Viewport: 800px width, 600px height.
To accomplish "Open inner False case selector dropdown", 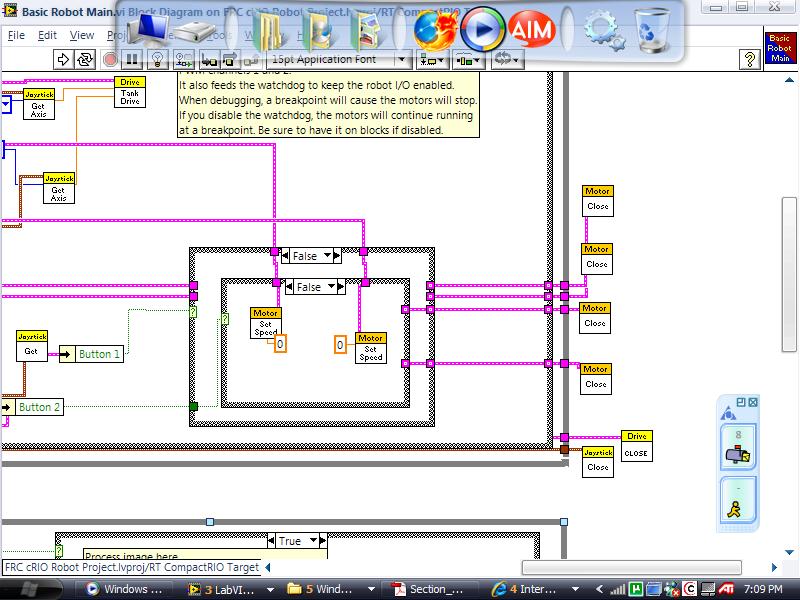I will click(331, 287).
